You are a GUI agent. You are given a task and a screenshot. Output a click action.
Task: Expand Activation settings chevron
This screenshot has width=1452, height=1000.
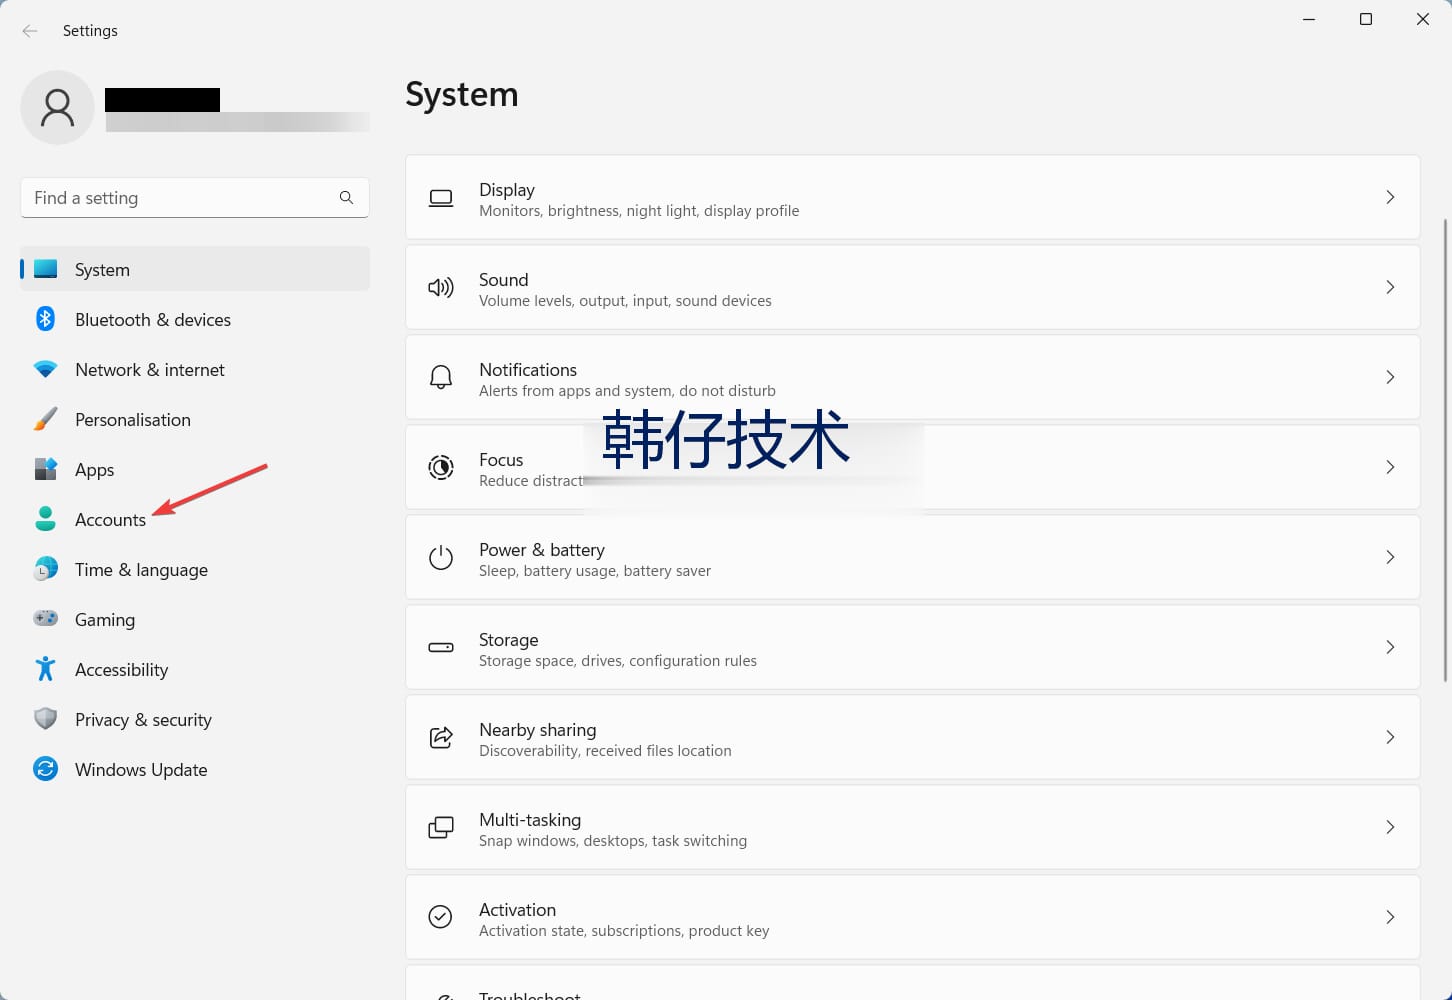click(x=1390, y=917)
